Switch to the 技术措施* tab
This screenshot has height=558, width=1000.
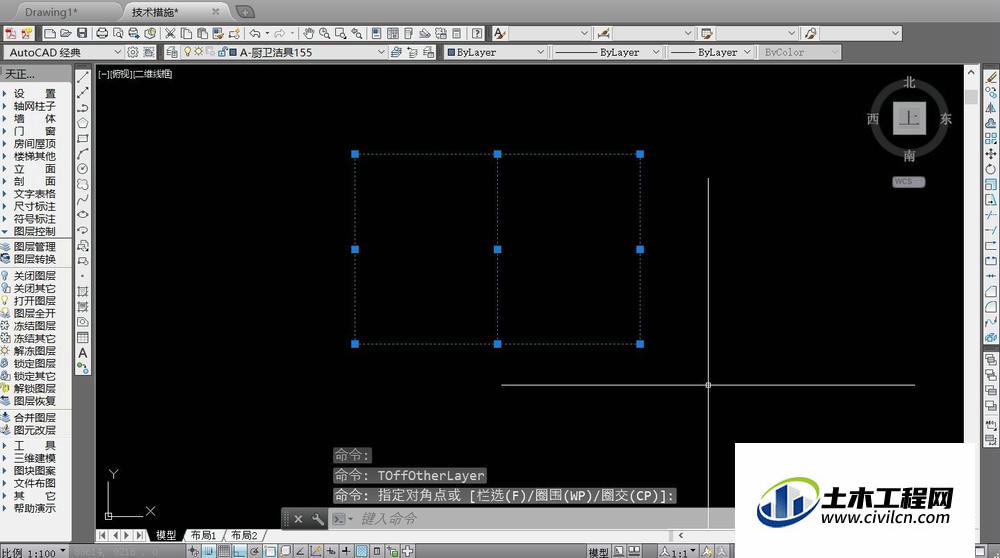click(x=155, y=12)
